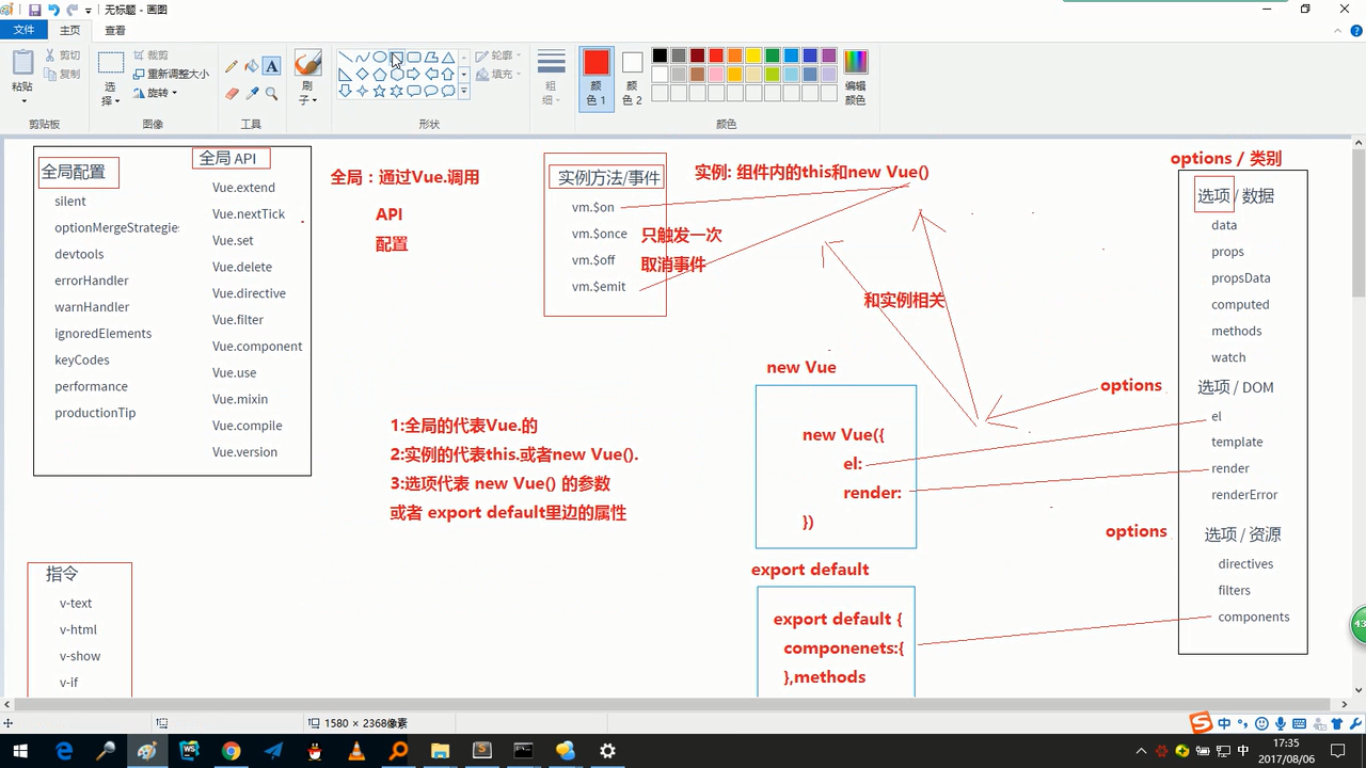
Task: Select the Text tool
Action: [272, 66]
